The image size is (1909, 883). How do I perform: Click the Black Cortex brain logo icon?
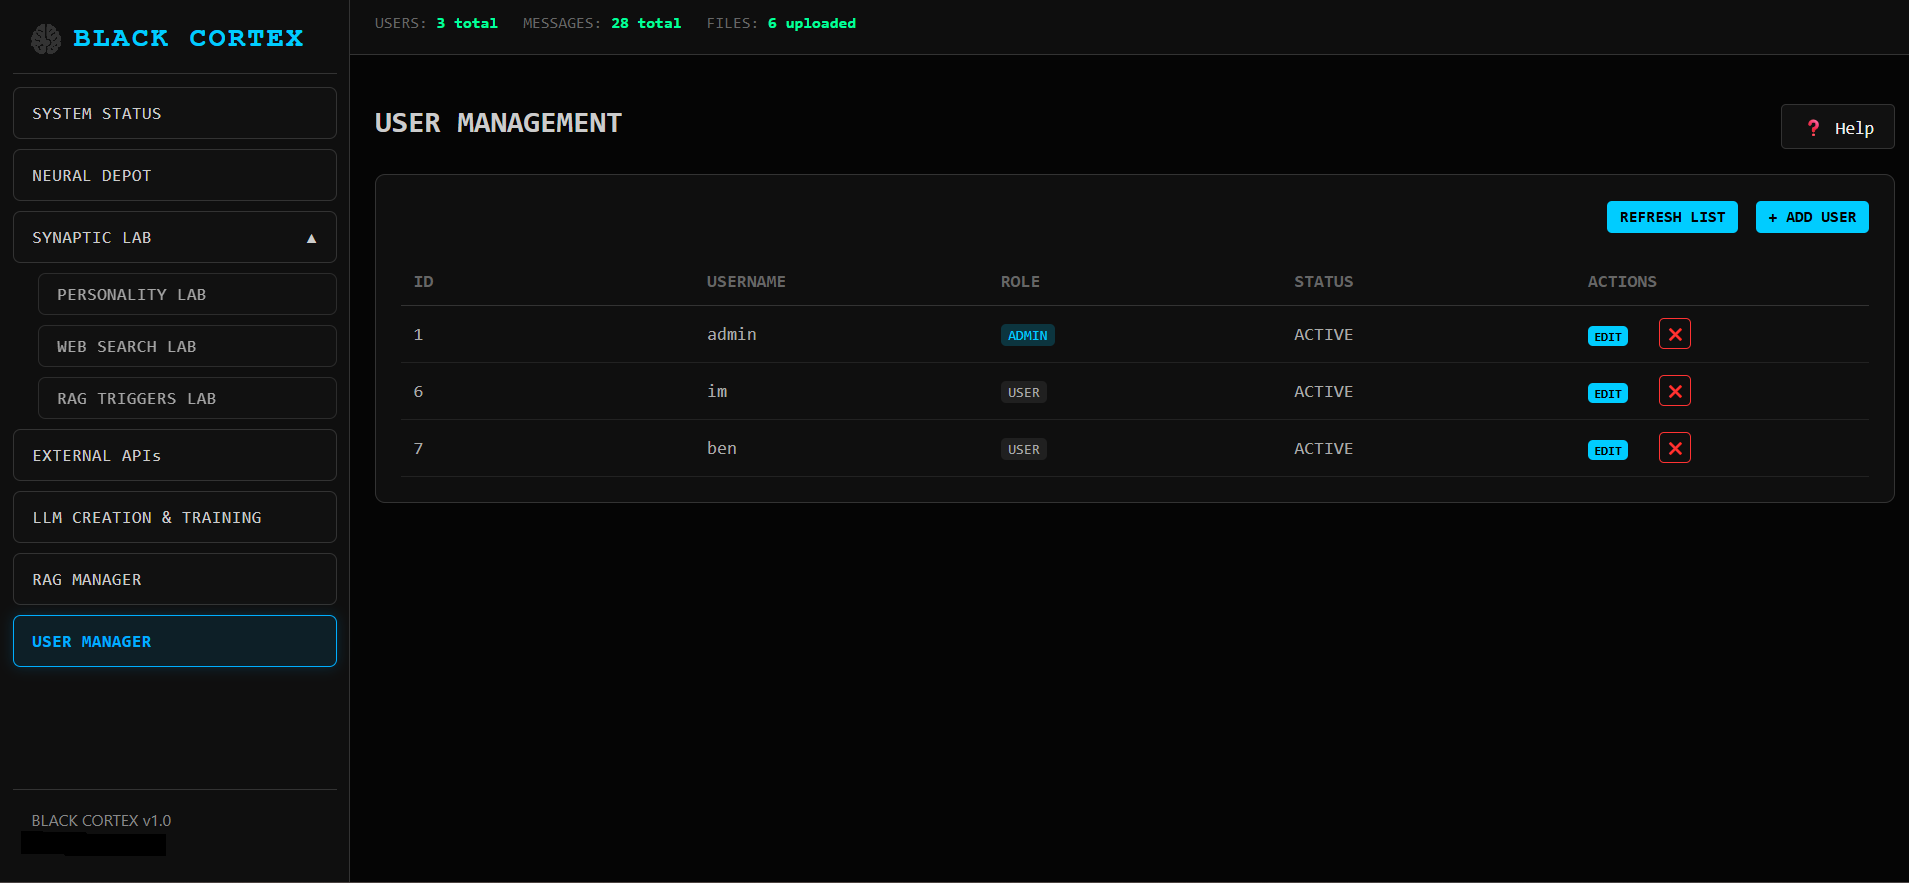[46, 39]
